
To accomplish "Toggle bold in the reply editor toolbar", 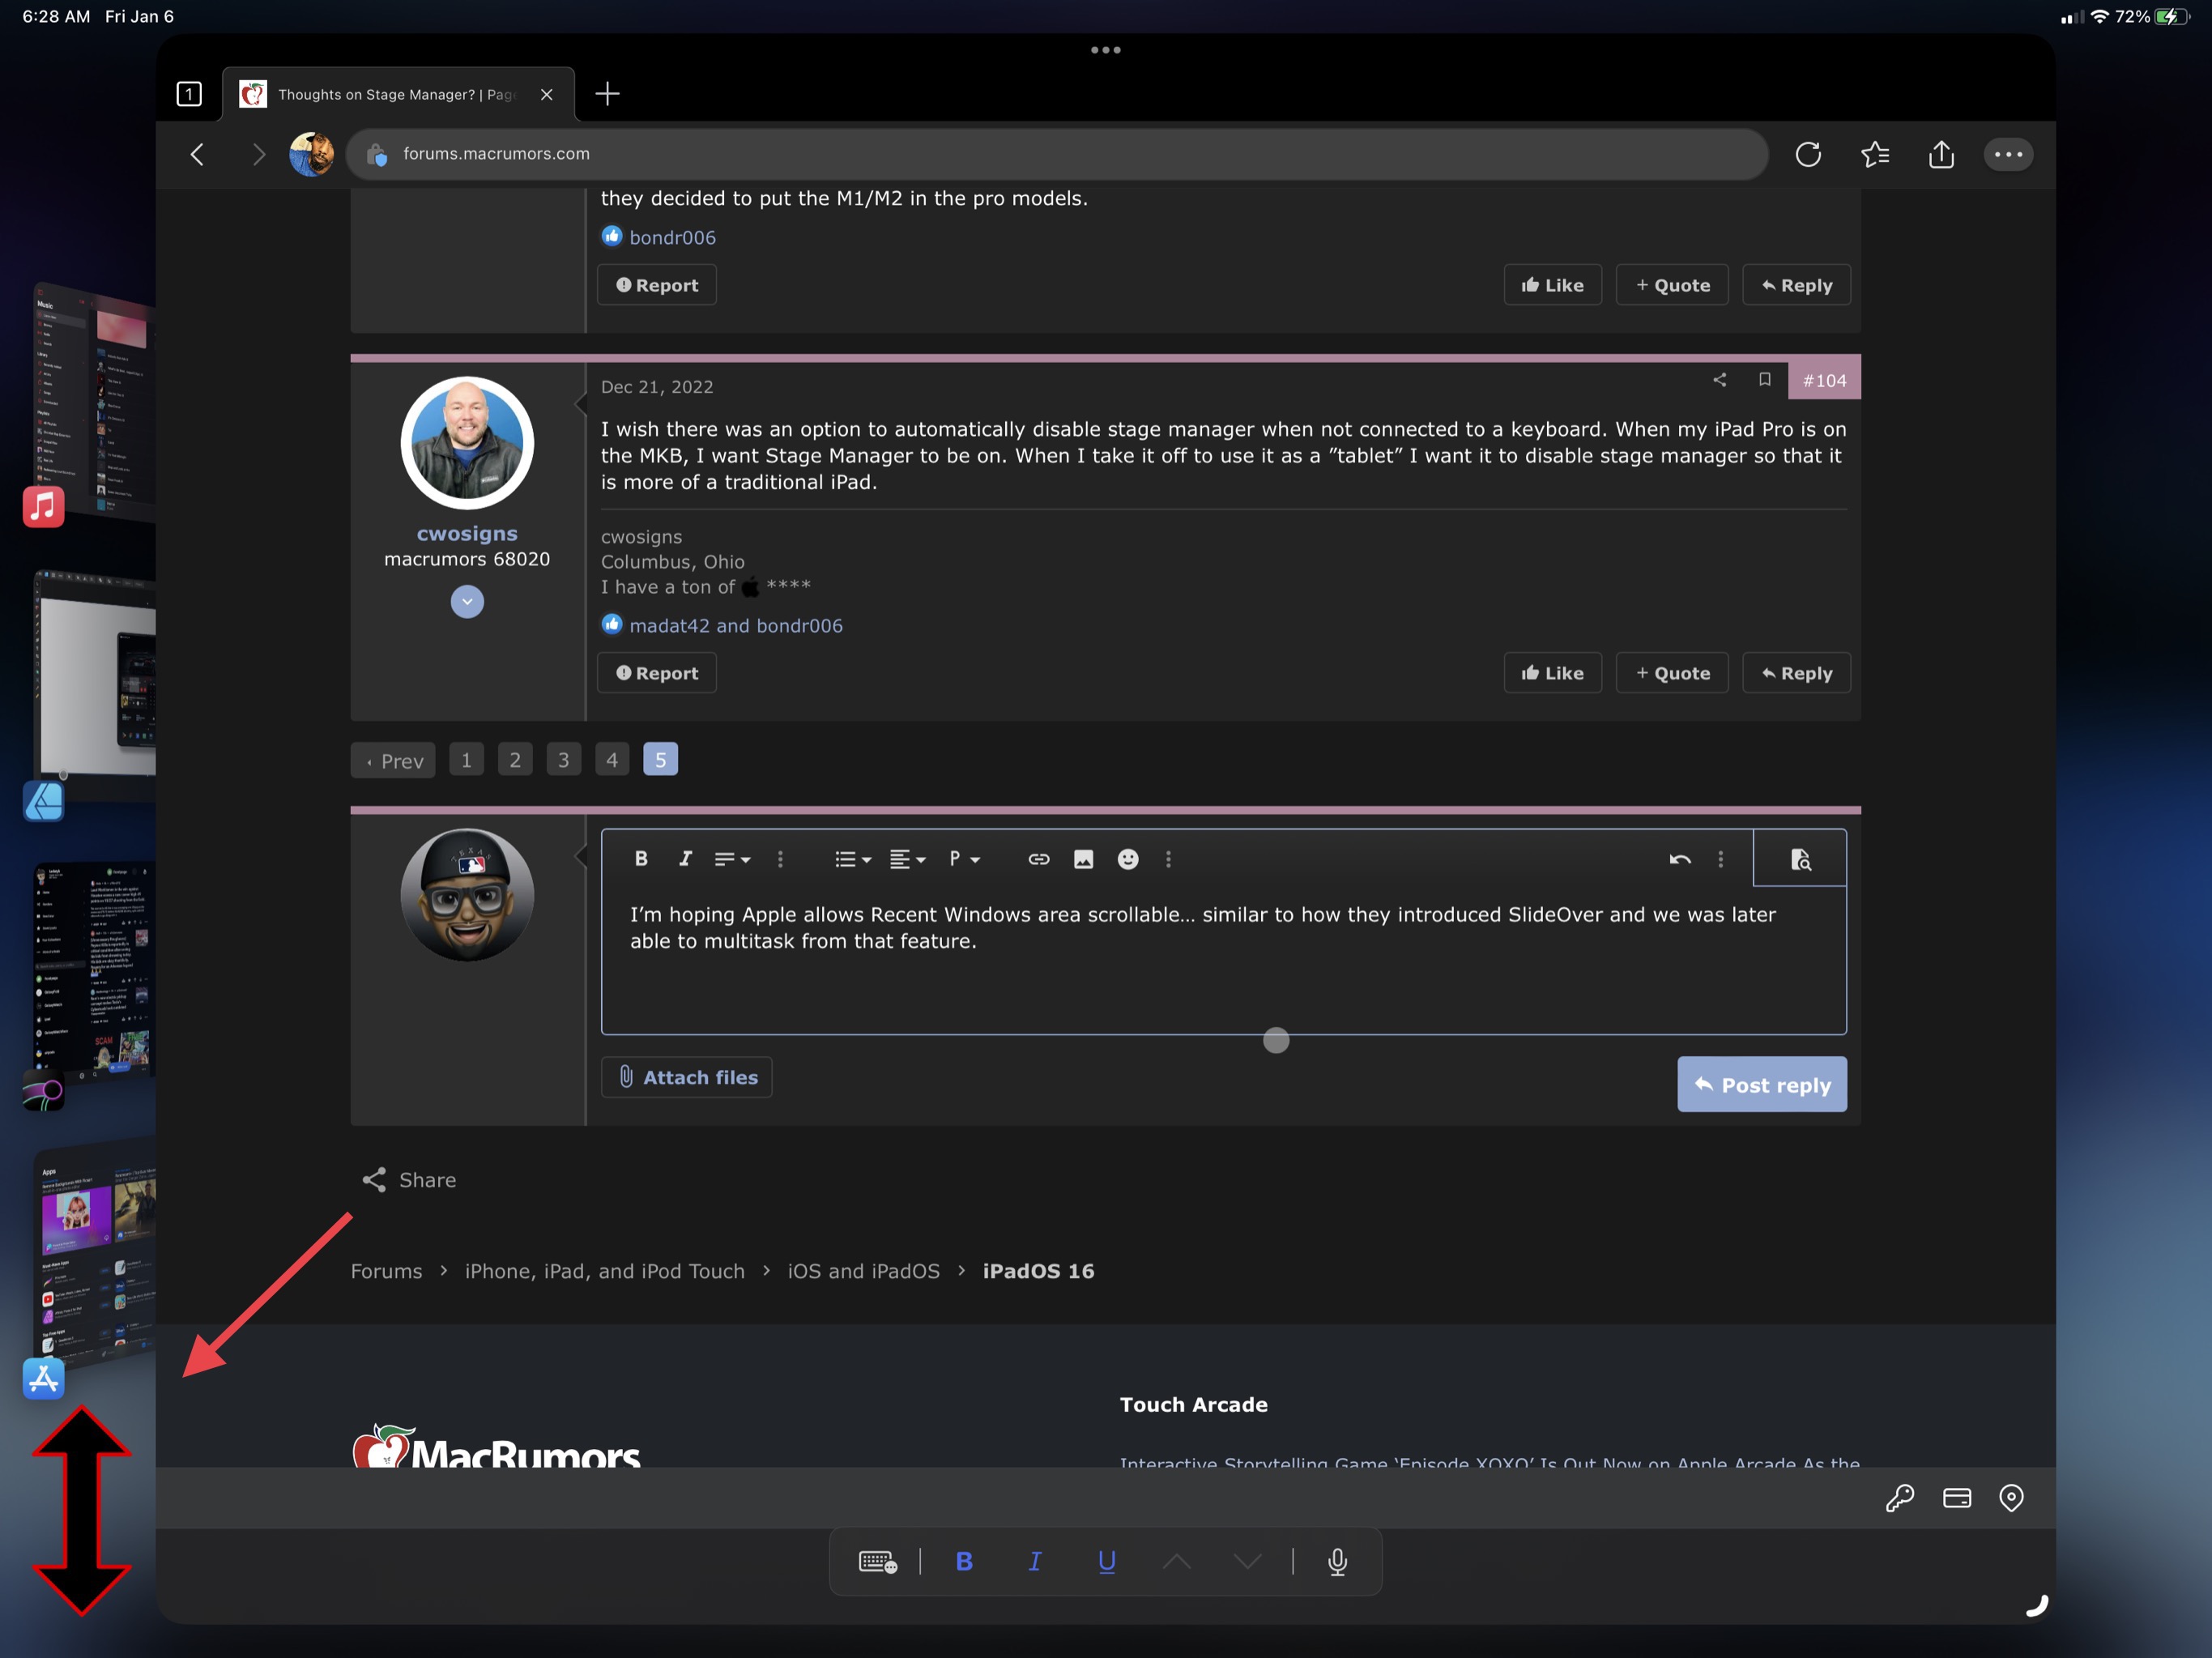I will coord(641,859).
